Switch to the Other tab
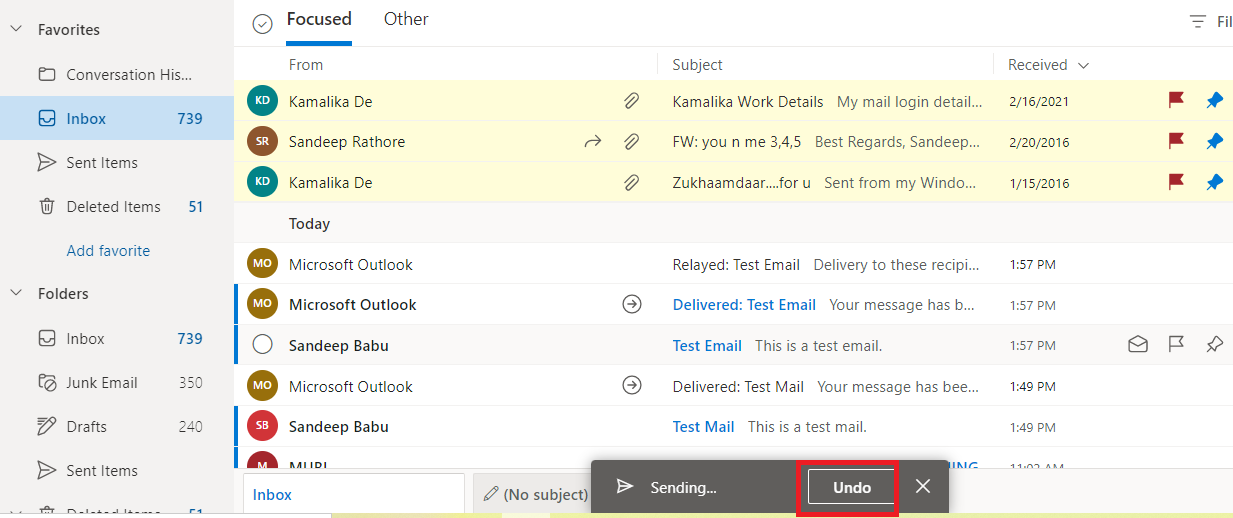Viewport: 1233px width, 518px height. coord(406,19)
